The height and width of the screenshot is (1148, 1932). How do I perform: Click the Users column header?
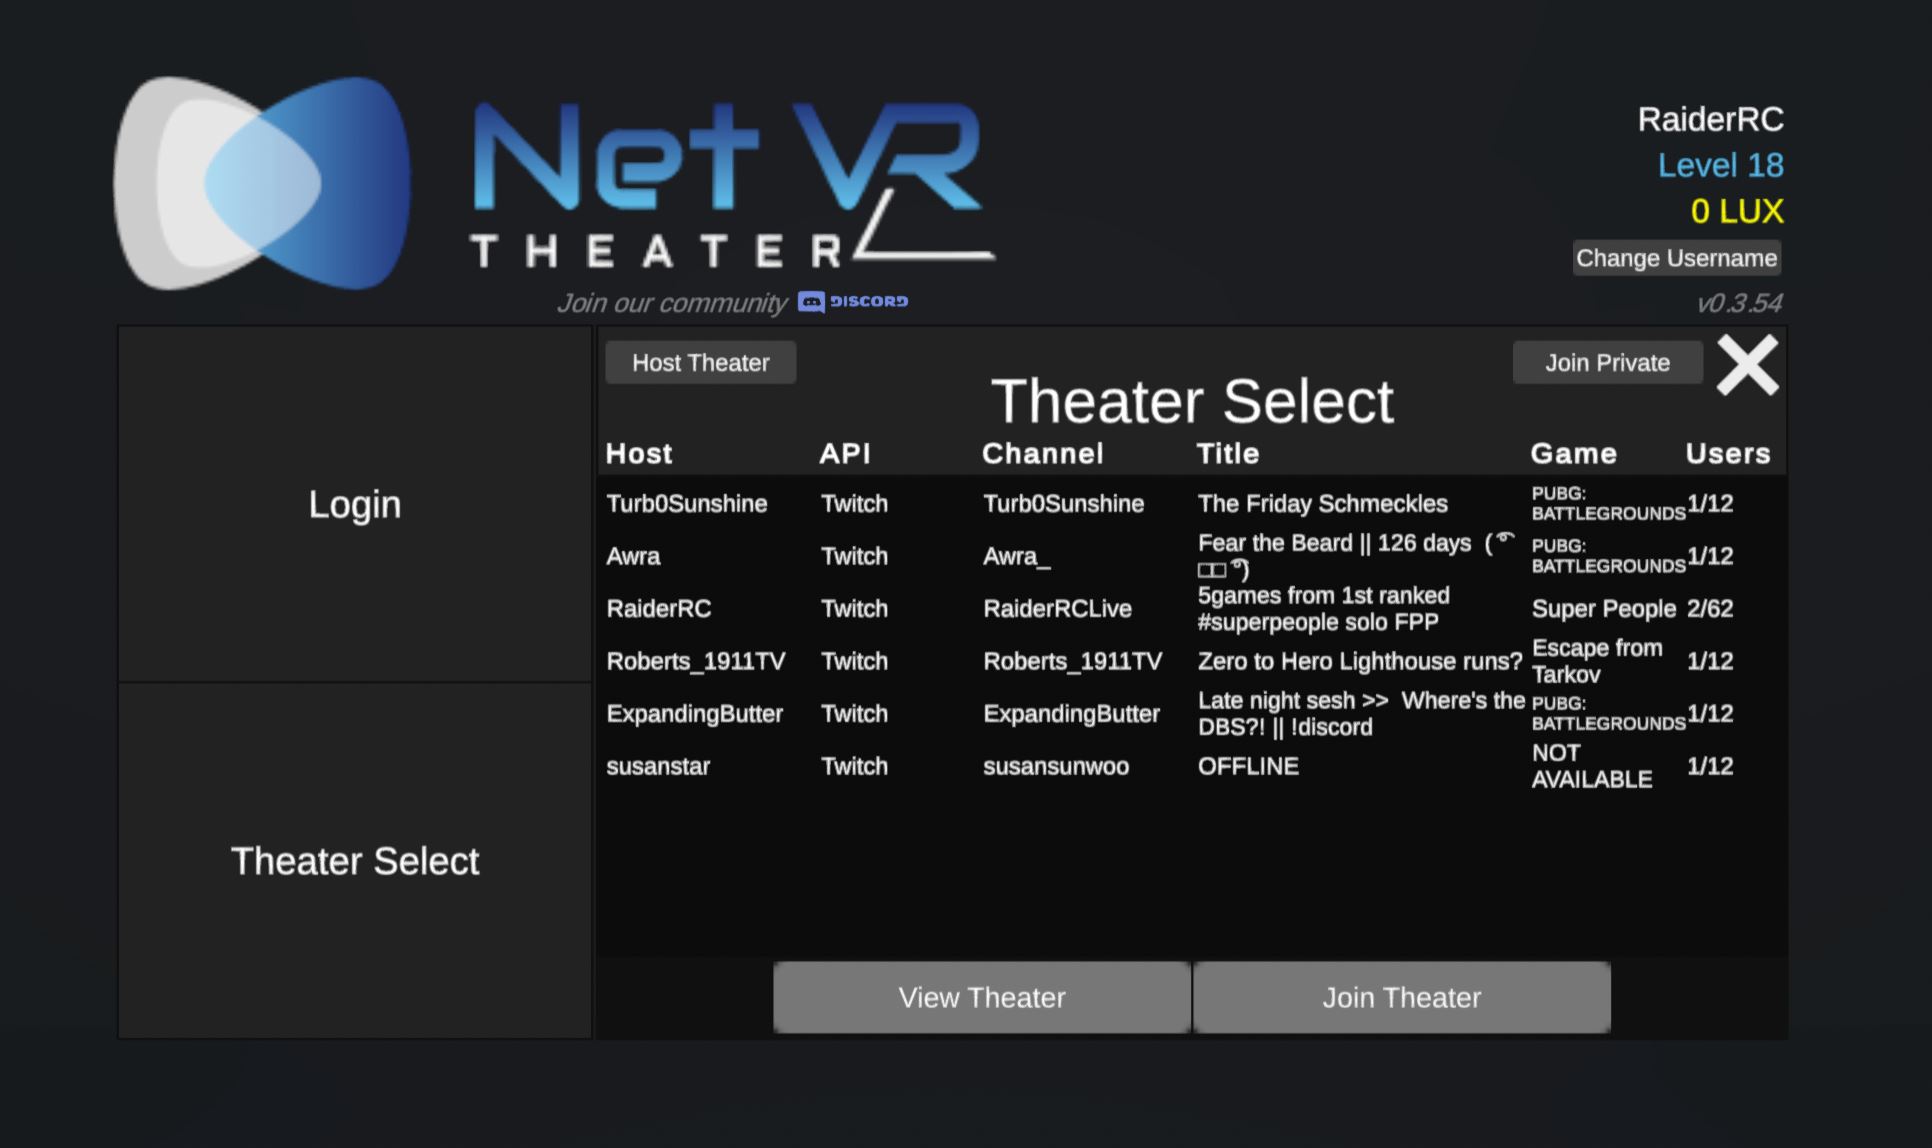(1727, 453)
